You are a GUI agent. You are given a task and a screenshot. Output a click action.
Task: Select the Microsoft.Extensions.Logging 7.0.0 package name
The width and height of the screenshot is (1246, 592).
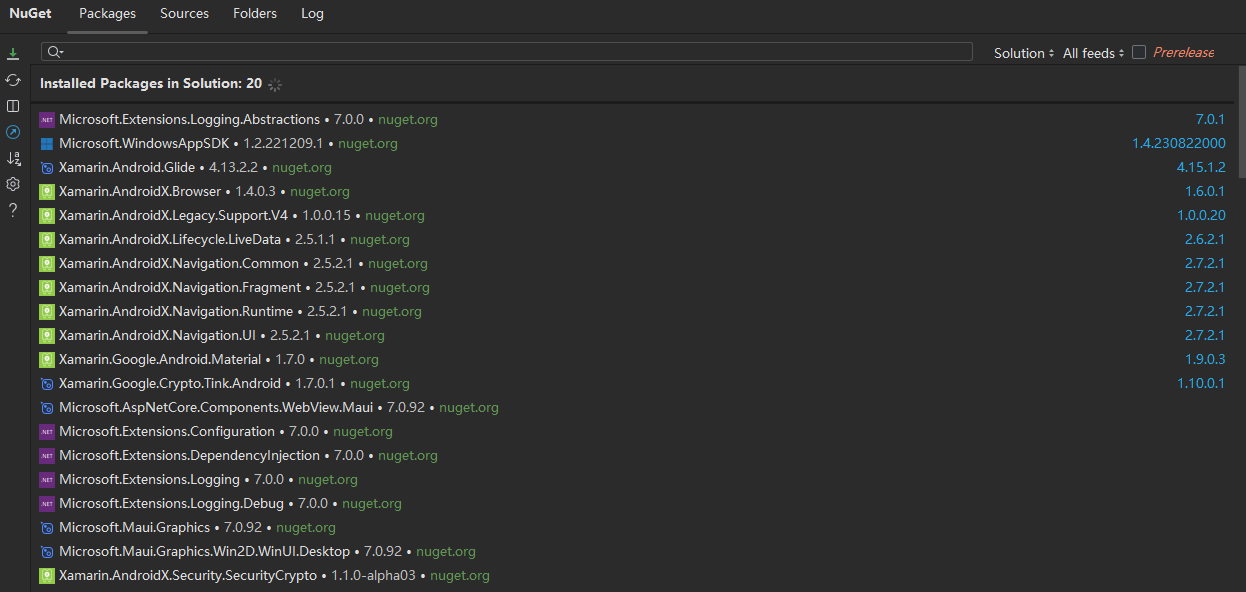click(149, 479)
